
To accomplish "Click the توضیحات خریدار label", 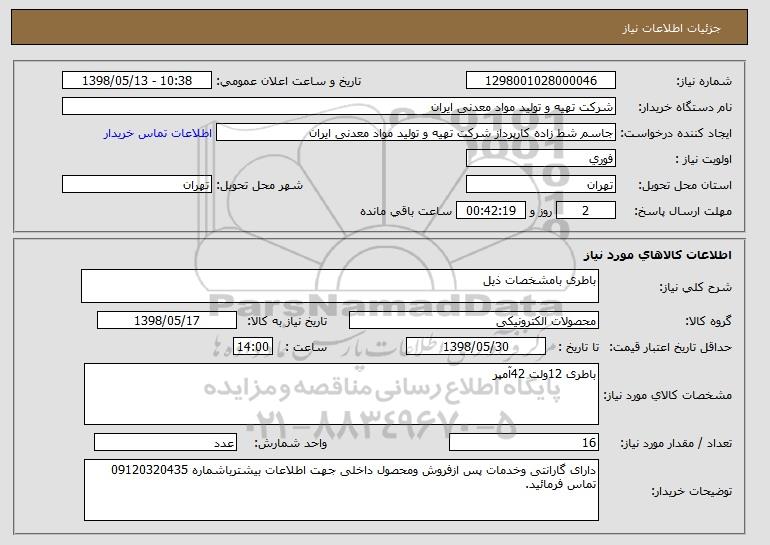I will coord(691,491).
